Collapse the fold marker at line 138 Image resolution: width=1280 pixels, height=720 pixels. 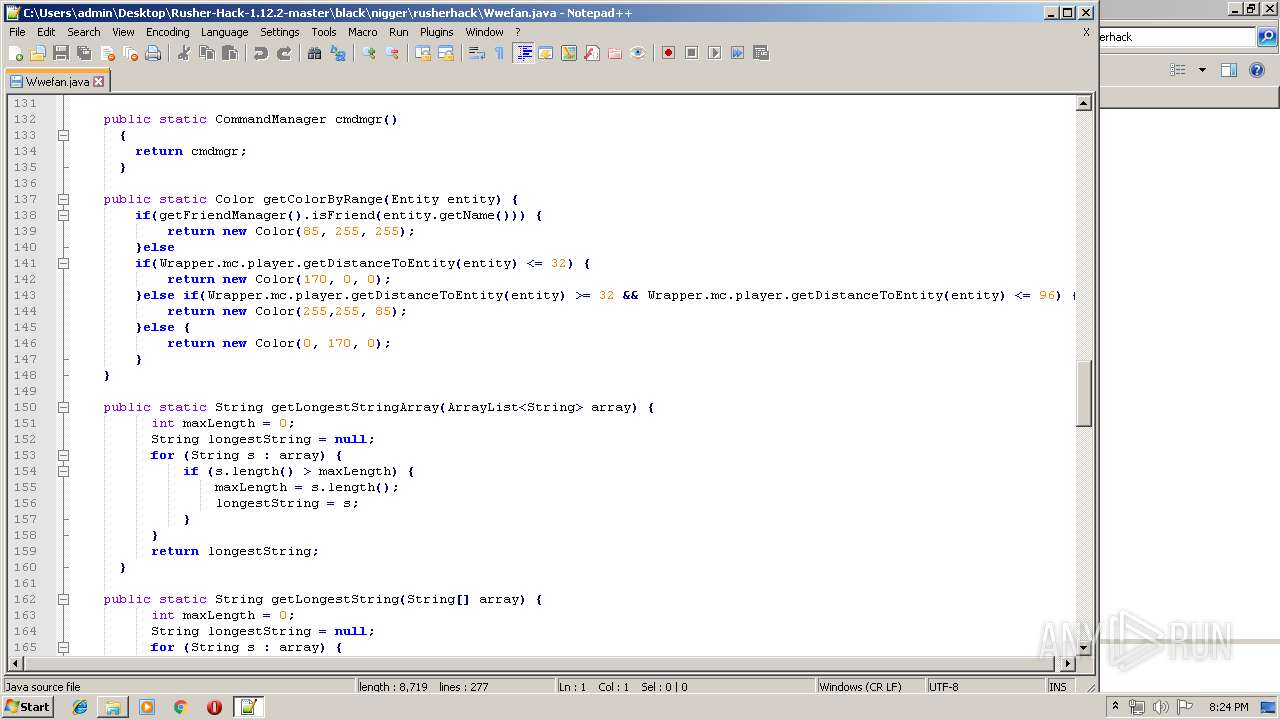tap(63, 215)
